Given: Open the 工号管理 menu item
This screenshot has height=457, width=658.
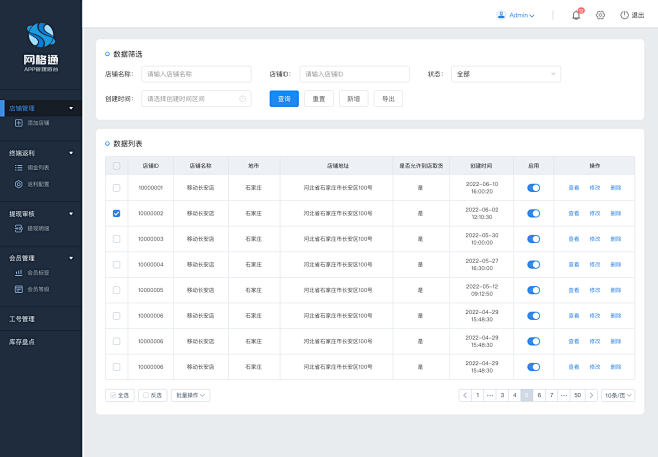Looking at the screenshot, I should click(22, 319).
